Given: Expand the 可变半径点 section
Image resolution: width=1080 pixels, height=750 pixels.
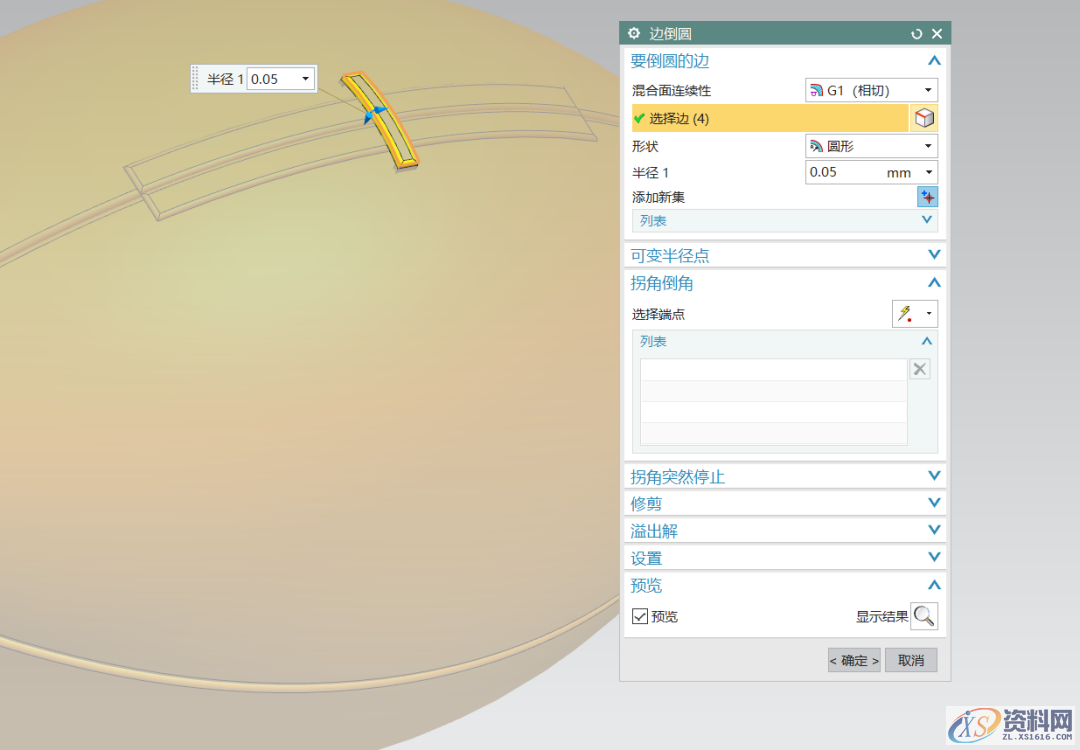Looking at the screenshot, I should (x=785, y=255).
